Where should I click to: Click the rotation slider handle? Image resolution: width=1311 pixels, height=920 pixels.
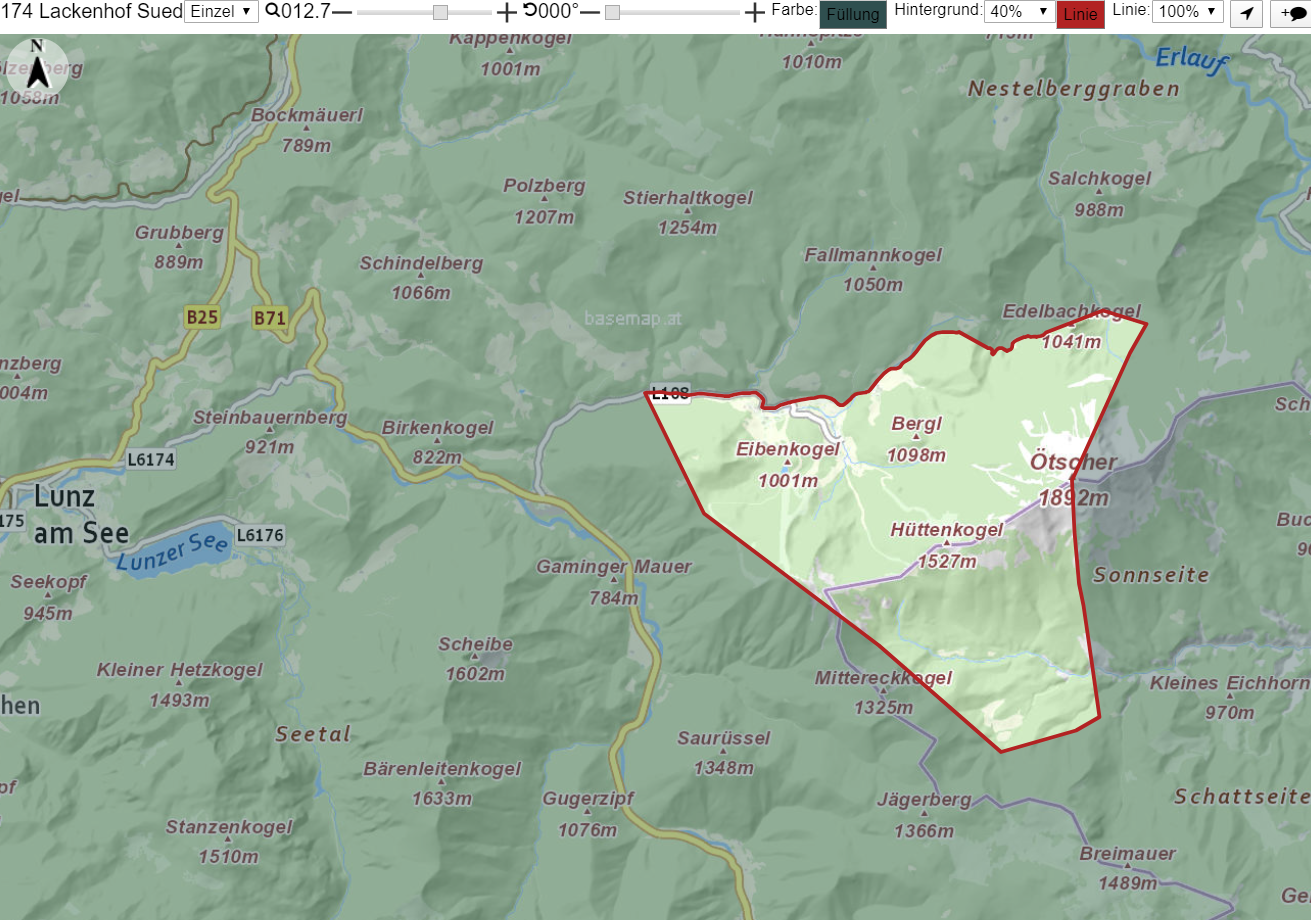612,12
